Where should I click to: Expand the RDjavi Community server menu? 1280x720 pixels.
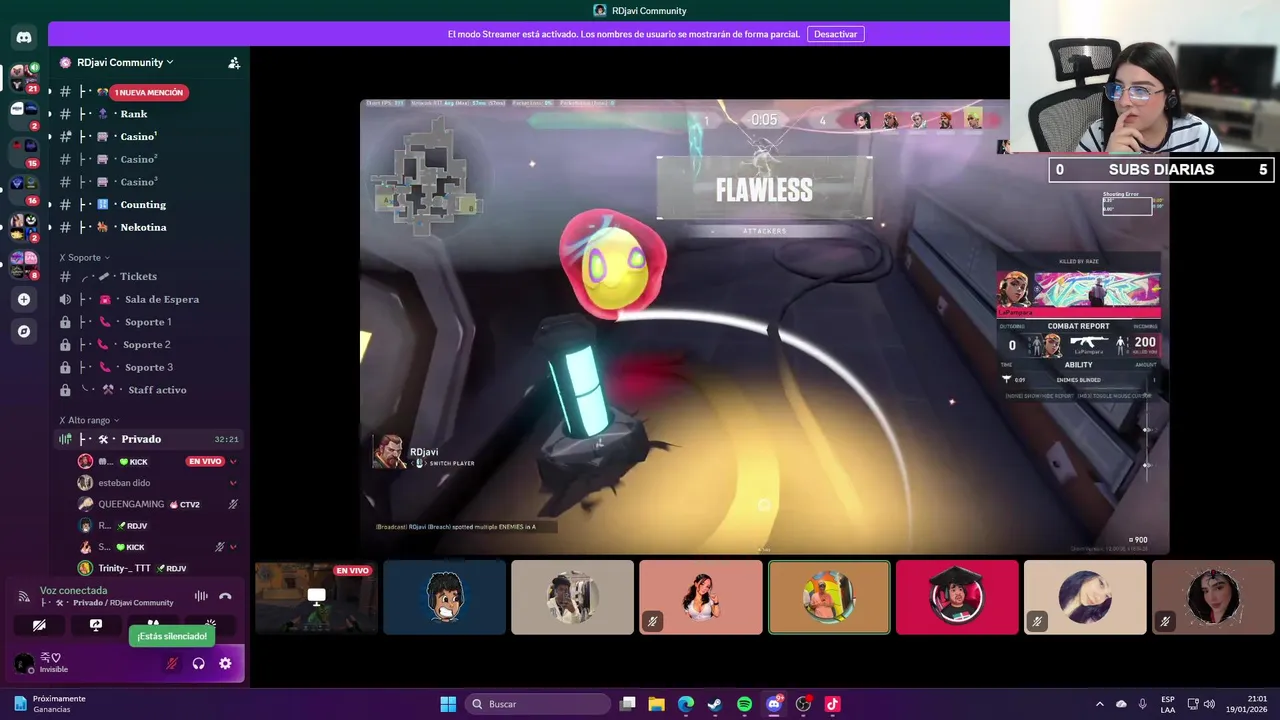[124, 62]
